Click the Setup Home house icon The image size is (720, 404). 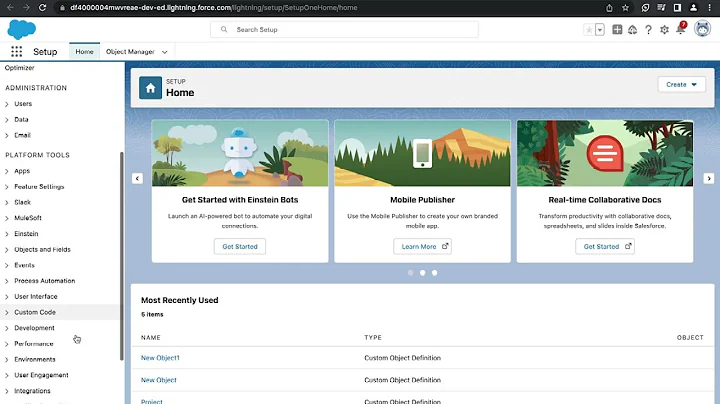click(151, 88)
